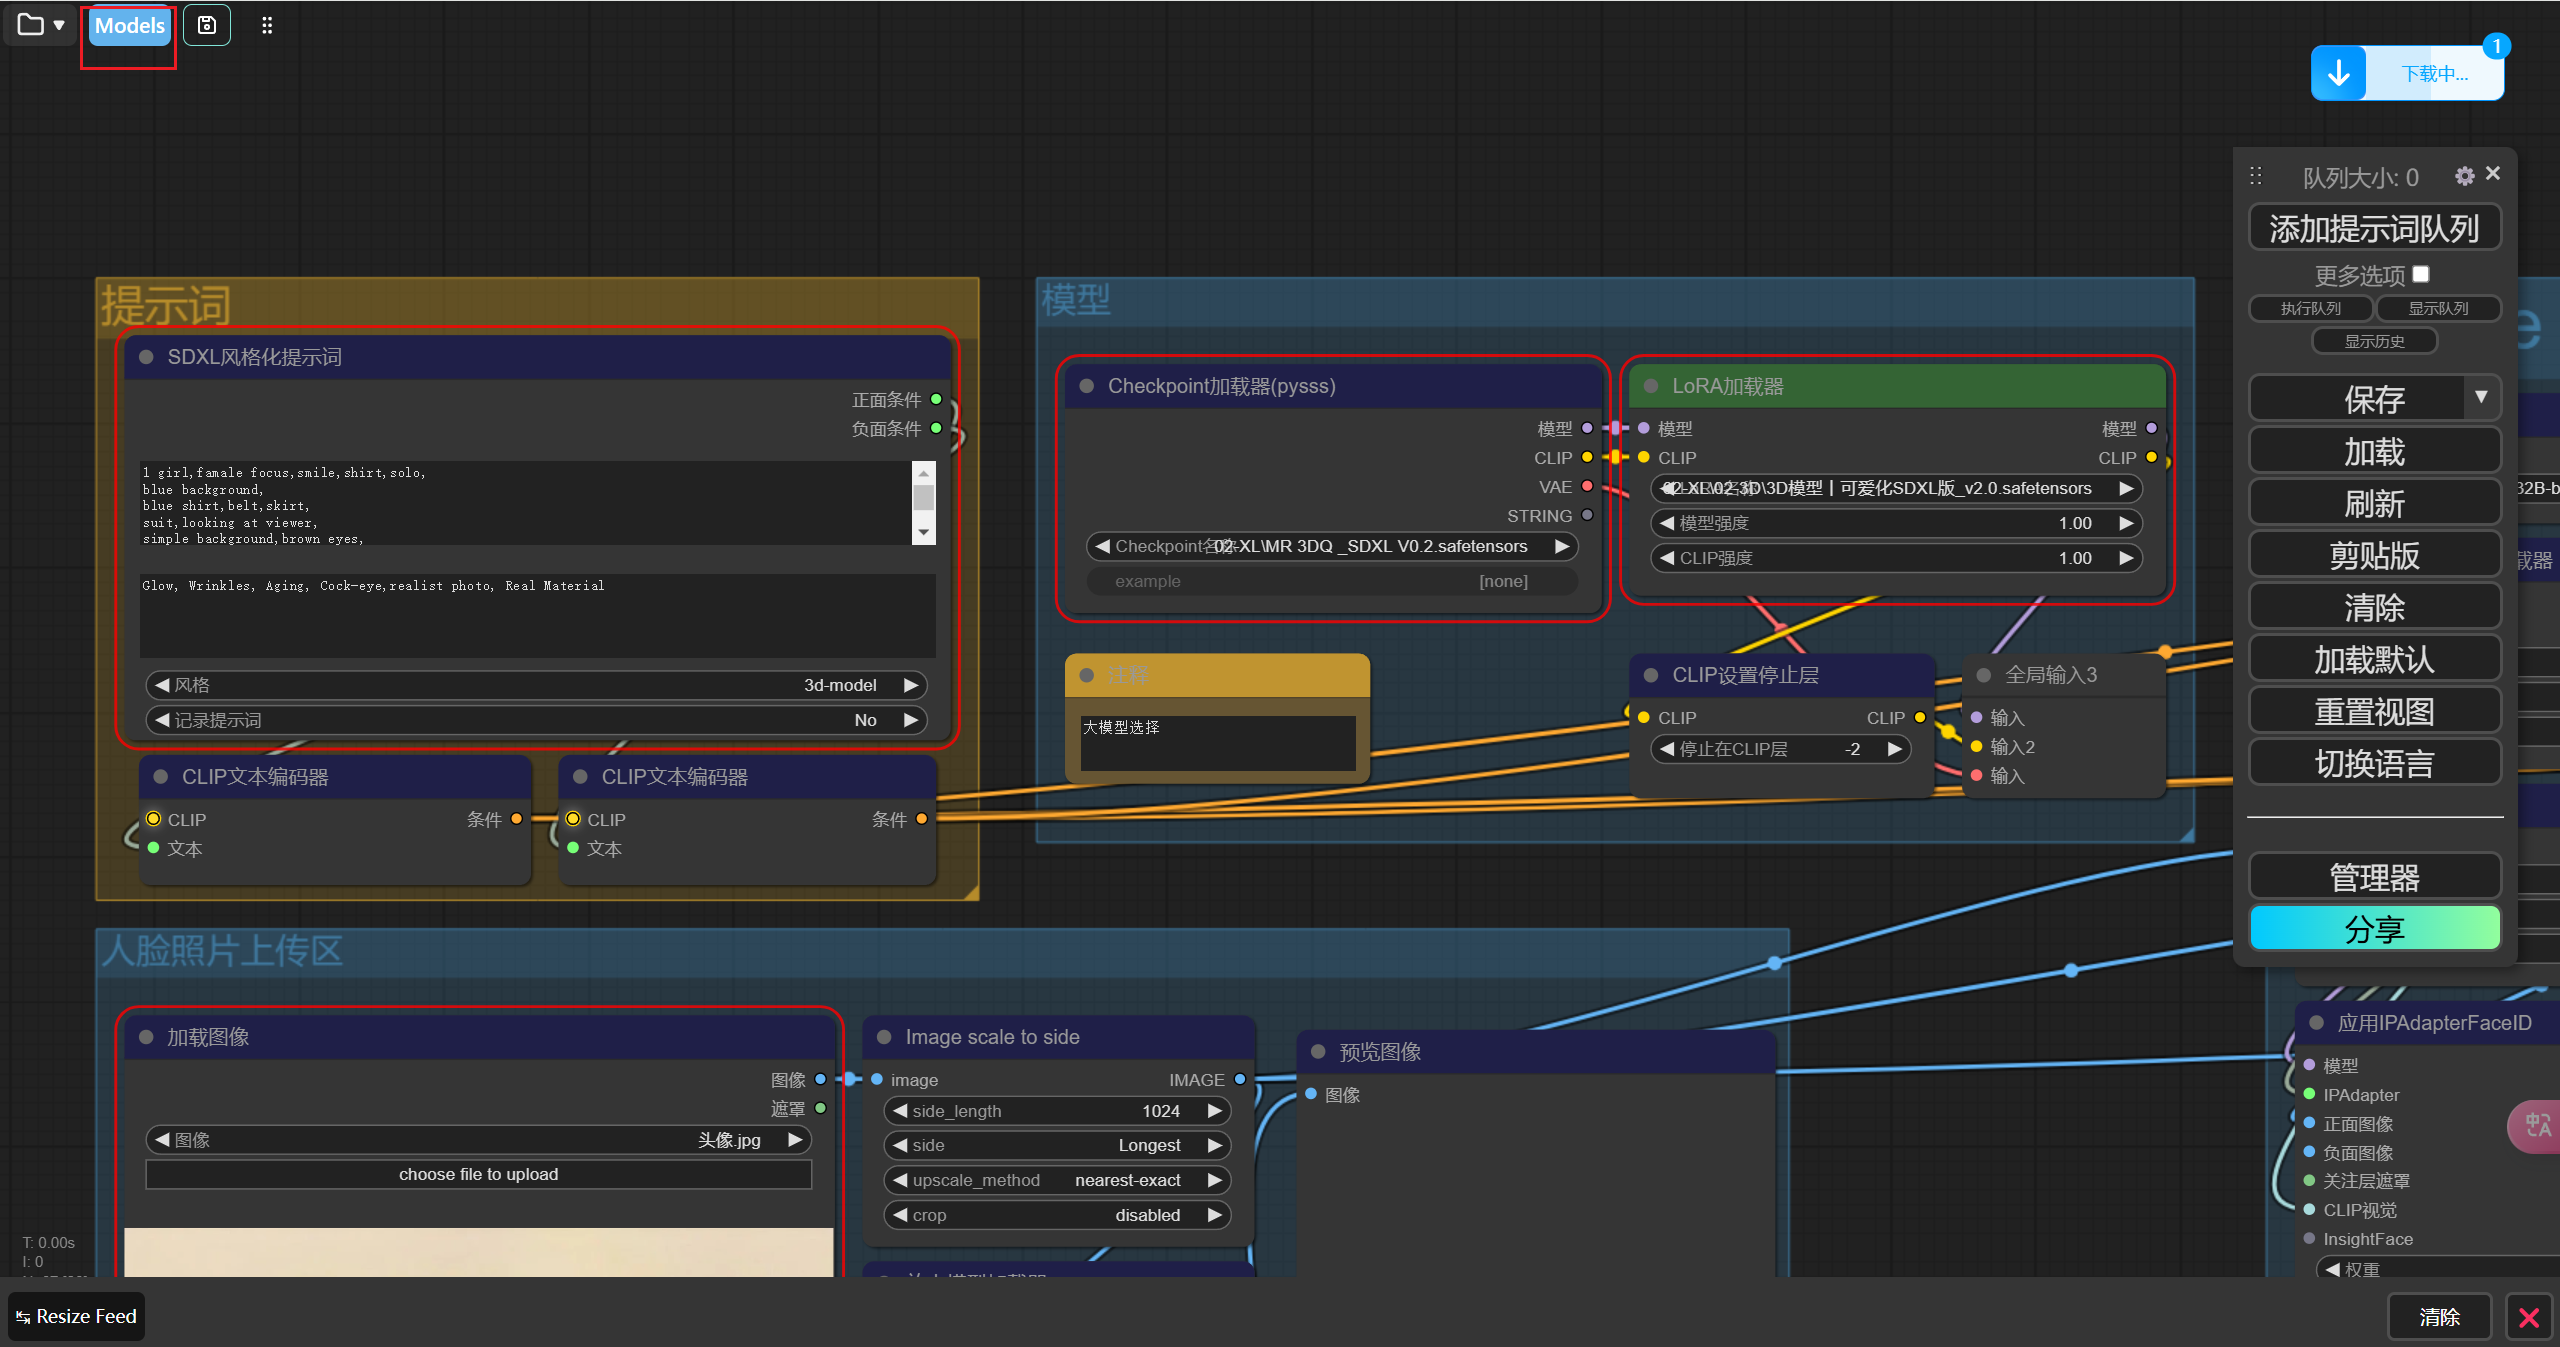The image size is (2560, 1347).
Task: Increase 模型强度 value with right arrow
Action: tap(2126, 523)
